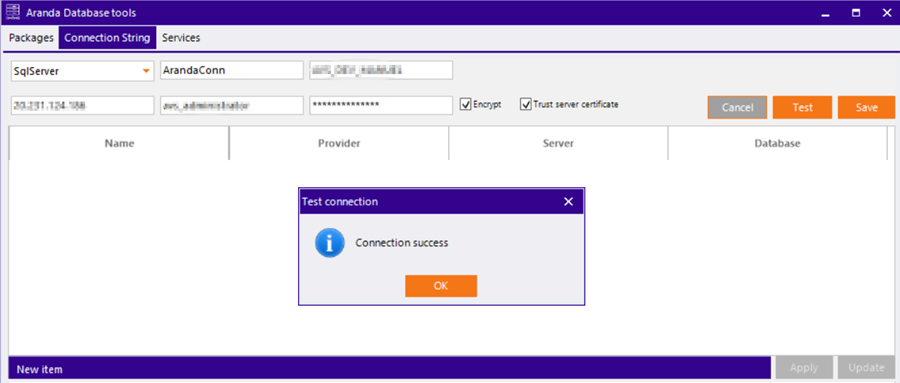Click the ArandaConn name field
The height and width of the screenshot is (383, 900).
click(232, 71)
